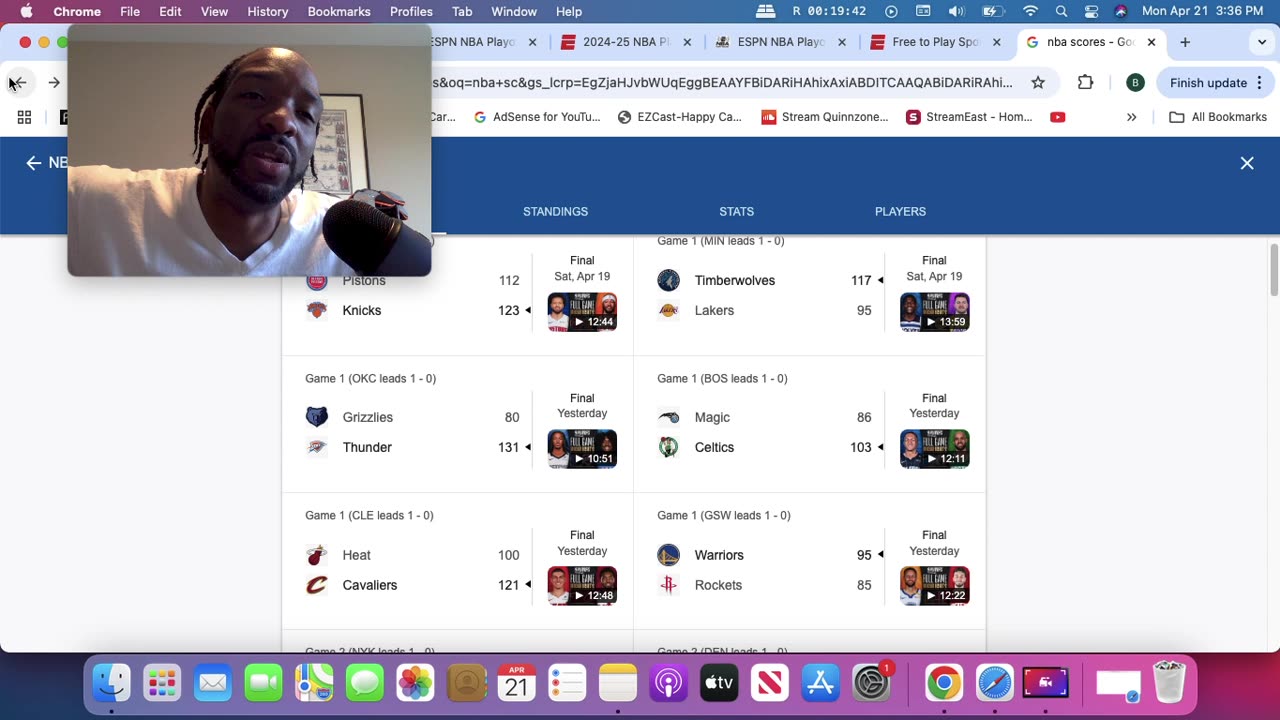The width and height of the screenshot is (1280, 720).
Task: Expand hidden bookmarks chevron
Action: point(1131,117)
